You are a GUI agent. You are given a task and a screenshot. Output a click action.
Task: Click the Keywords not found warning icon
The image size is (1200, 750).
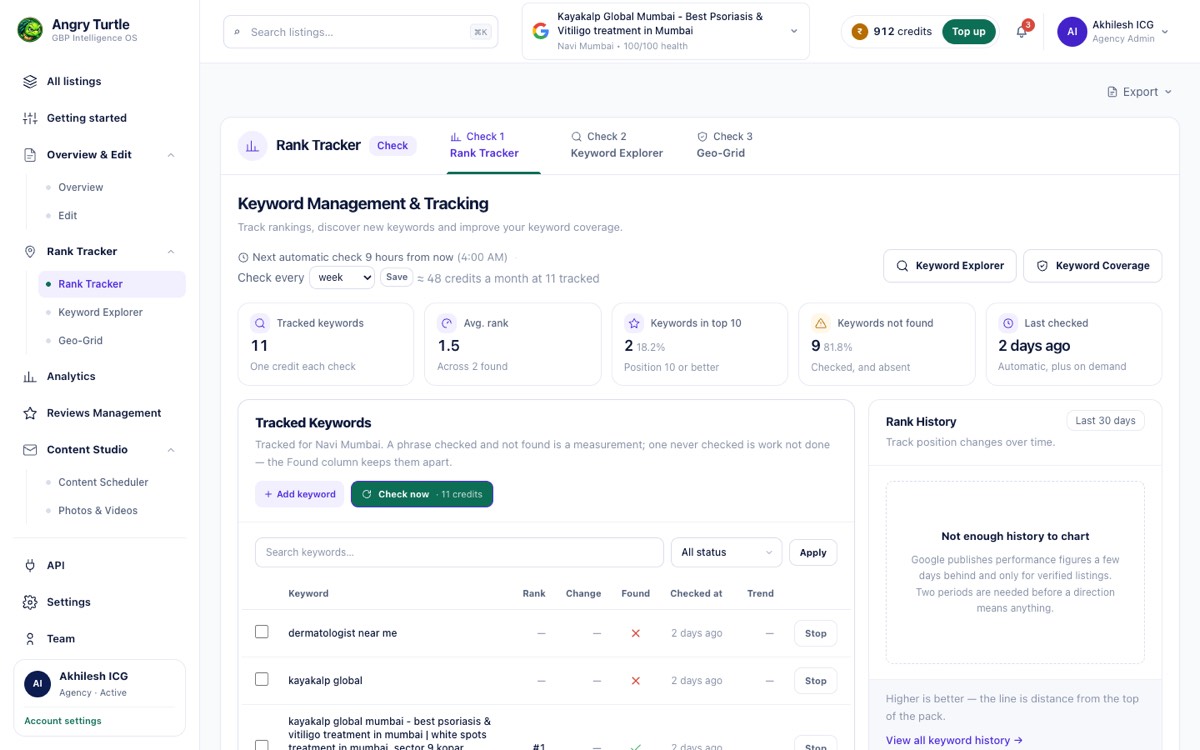[x=821, y=324]
